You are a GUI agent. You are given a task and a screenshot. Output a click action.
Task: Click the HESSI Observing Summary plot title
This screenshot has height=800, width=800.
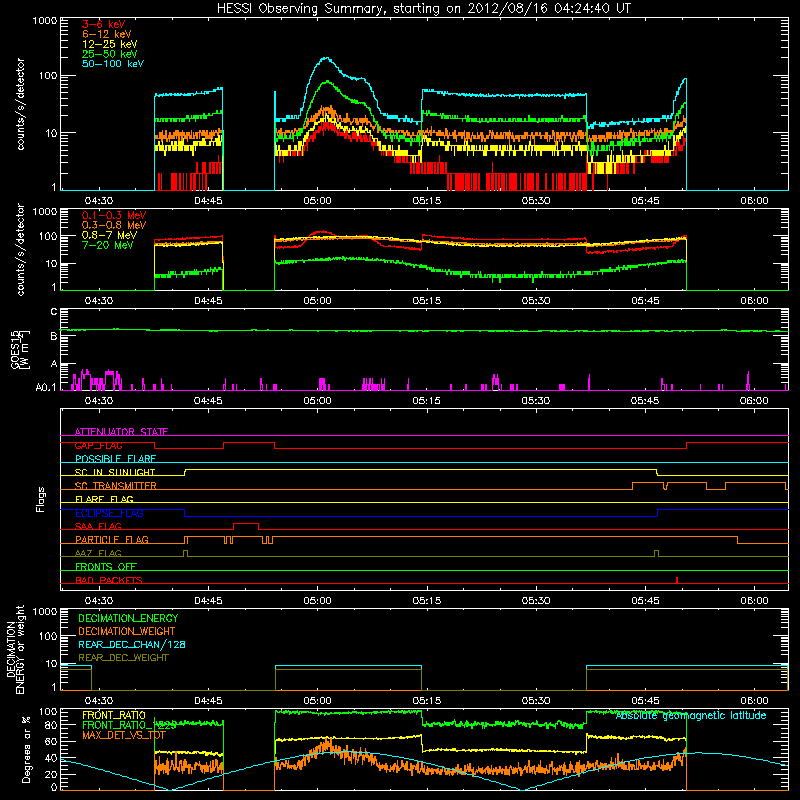(423, 9)
